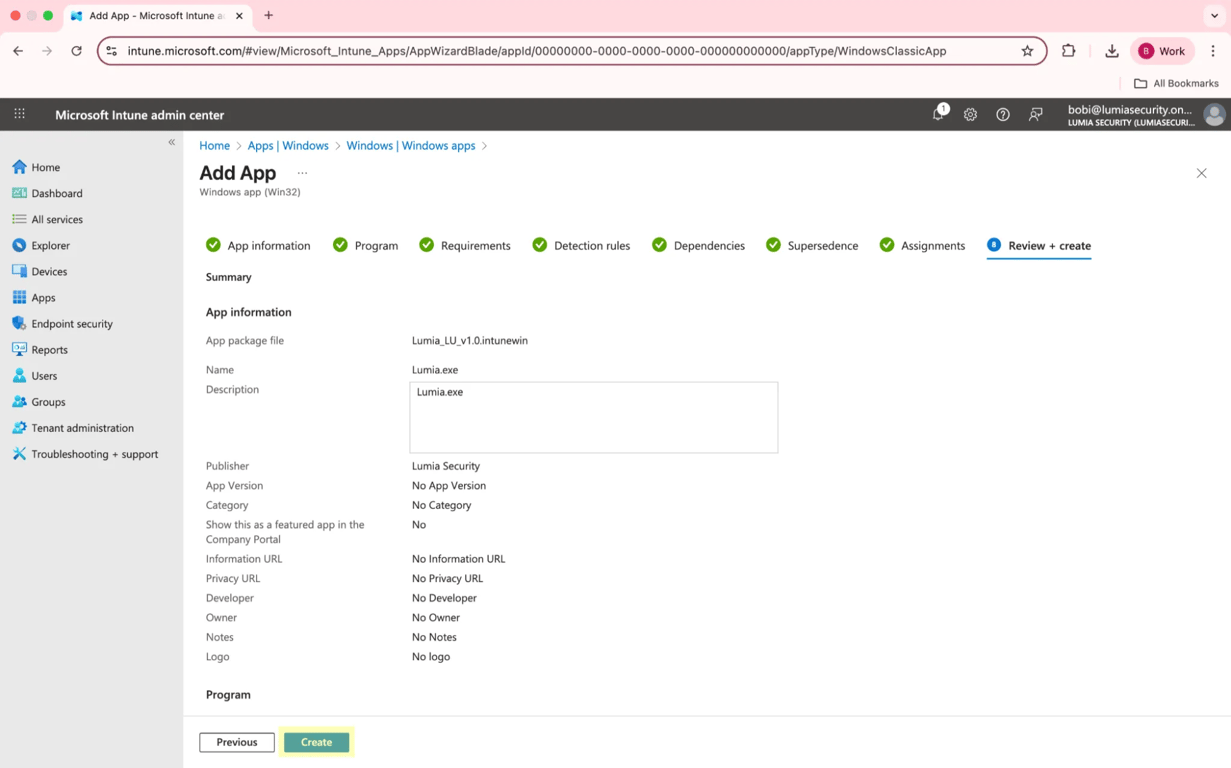The width and height of the screenshot is (1231, 768).
Task: Open the Work profile button
Action: pyautogui.click(x=1162, y=51)
